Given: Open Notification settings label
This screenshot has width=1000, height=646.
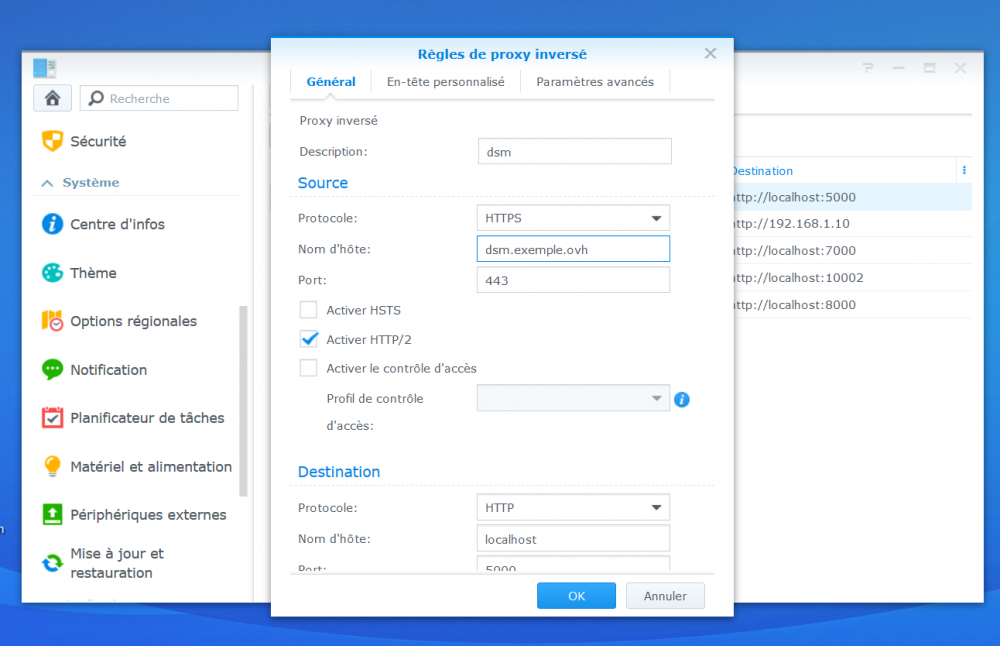Looking at the screenshot, I should pos(108,370).
